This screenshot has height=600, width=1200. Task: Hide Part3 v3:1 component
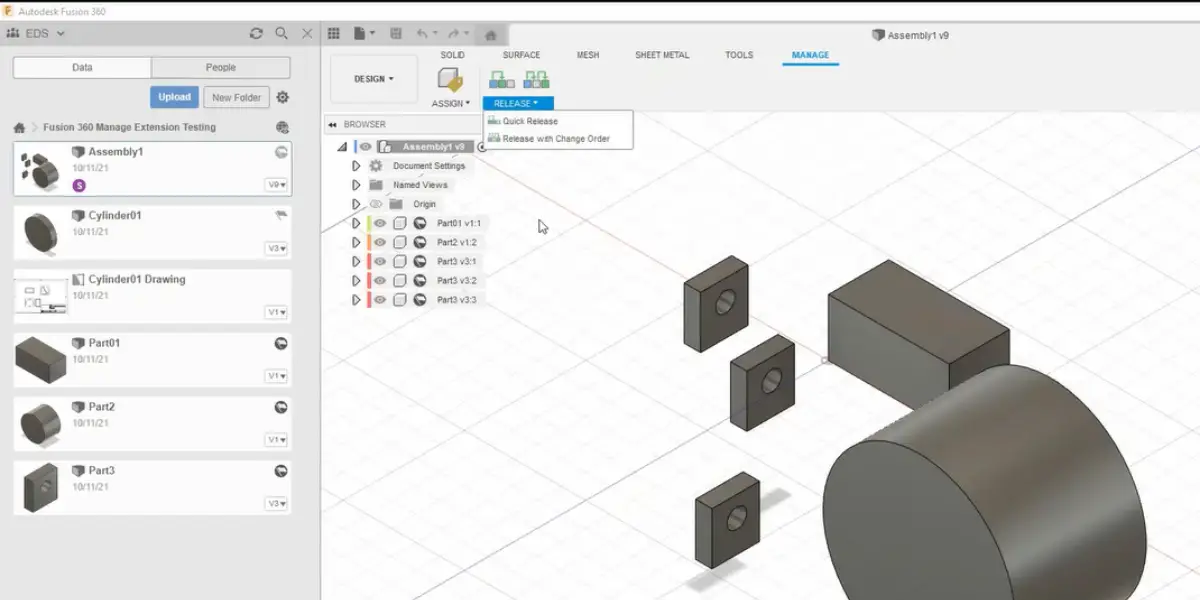click(x=380, y=261)
